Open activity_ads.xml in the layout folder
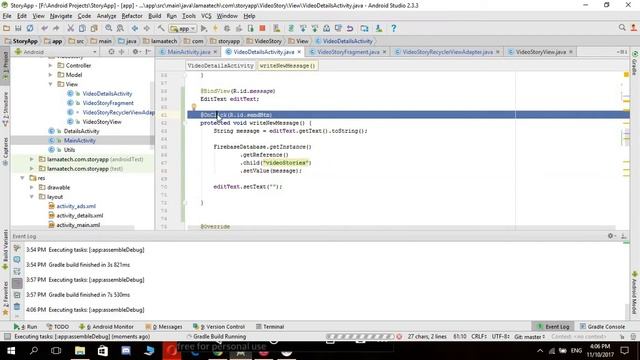This screenshot has height=360, width=640. pos(76,206)
